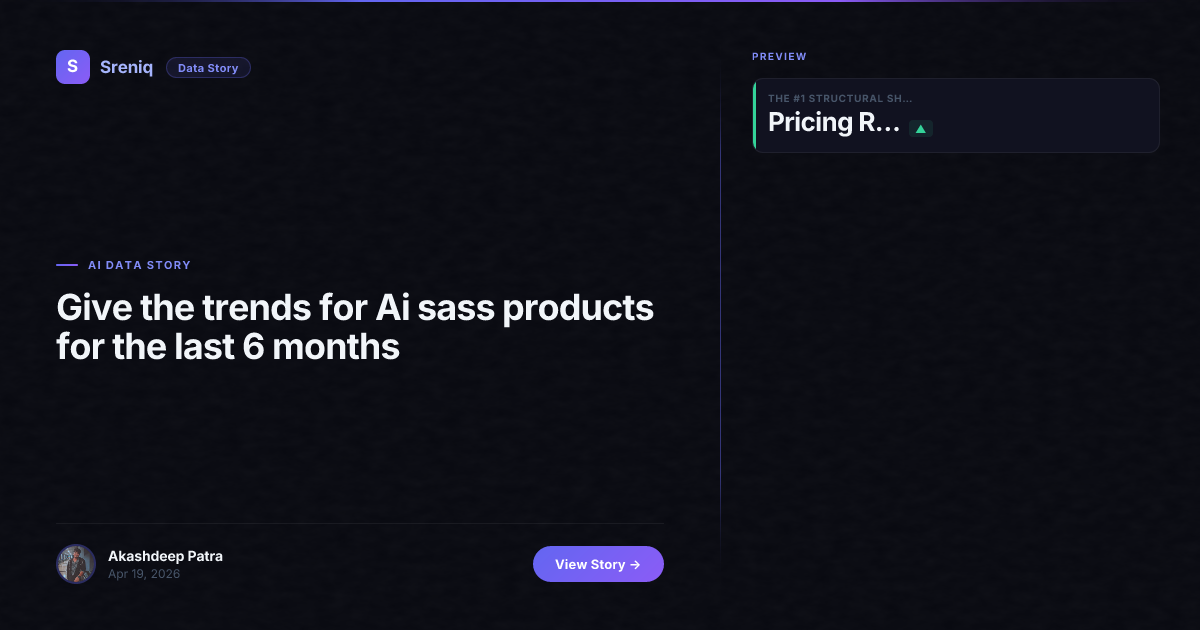Open the Pricing R… preview card
Viewport: 1200px width, 630px height.
(x=956, y=115)
